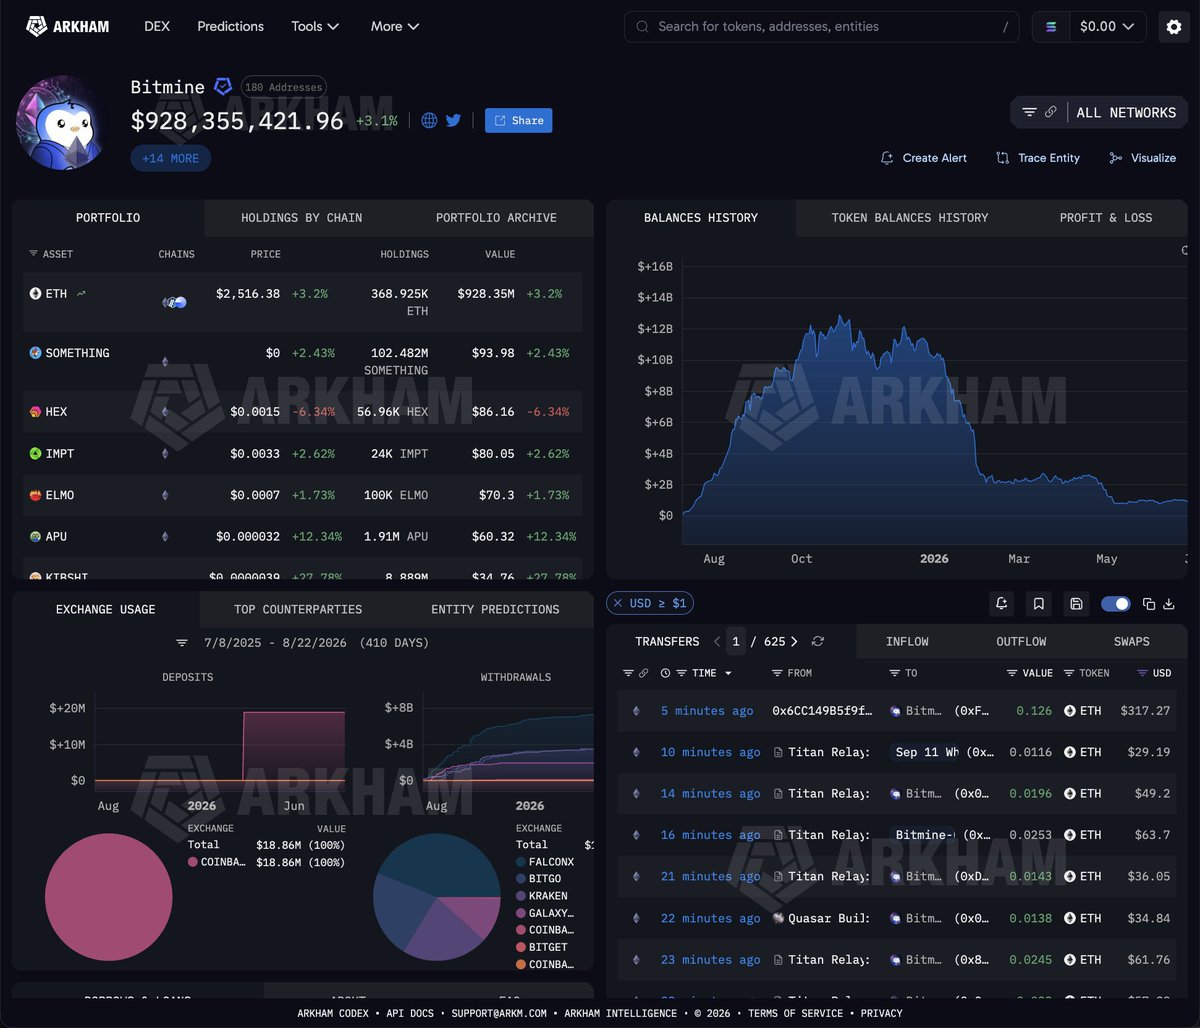The width and height of the screenshot is (1200, 1028).
Task: Open the Tools dropdown menu
Action: (315, 26)
